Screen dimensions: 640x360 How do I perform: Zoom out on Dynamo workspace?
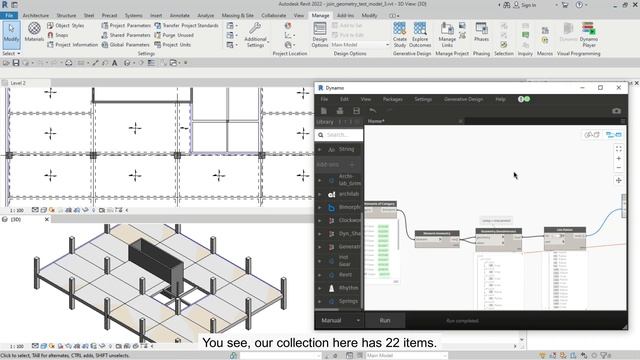(x=618, y=167)
